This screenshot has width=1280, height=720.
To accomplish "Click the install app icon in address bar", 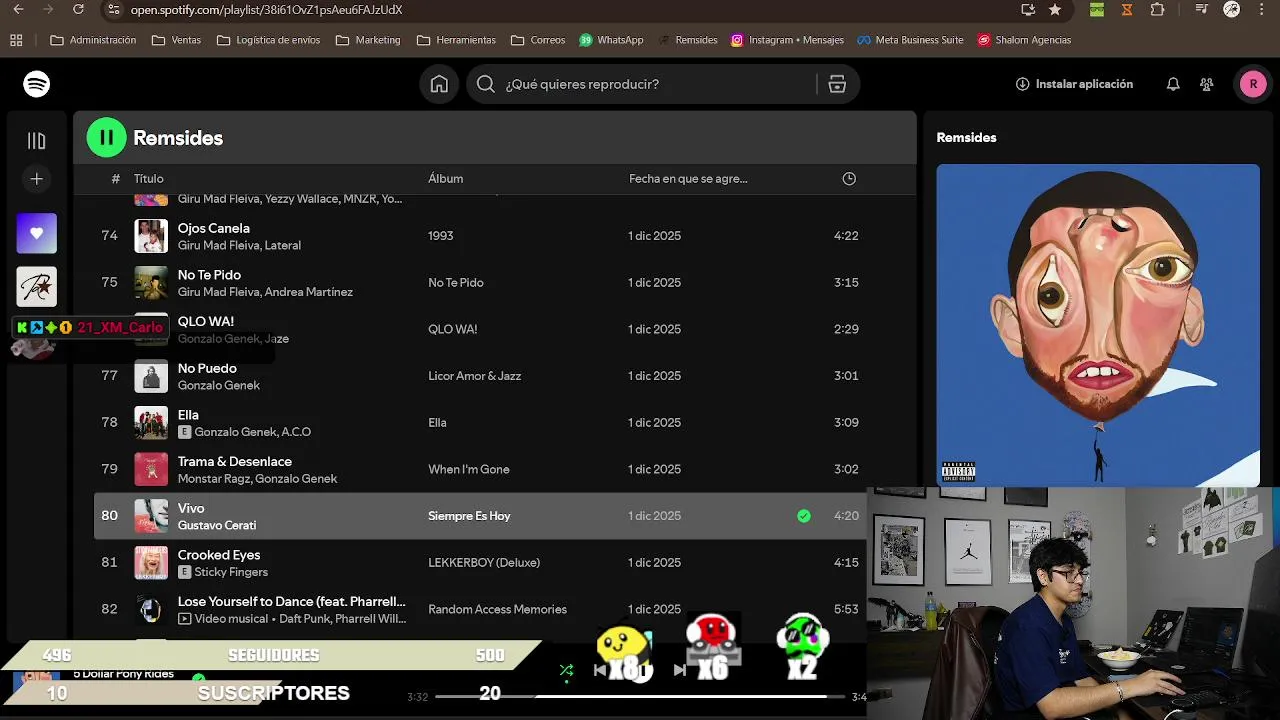I will (1028, 10).
